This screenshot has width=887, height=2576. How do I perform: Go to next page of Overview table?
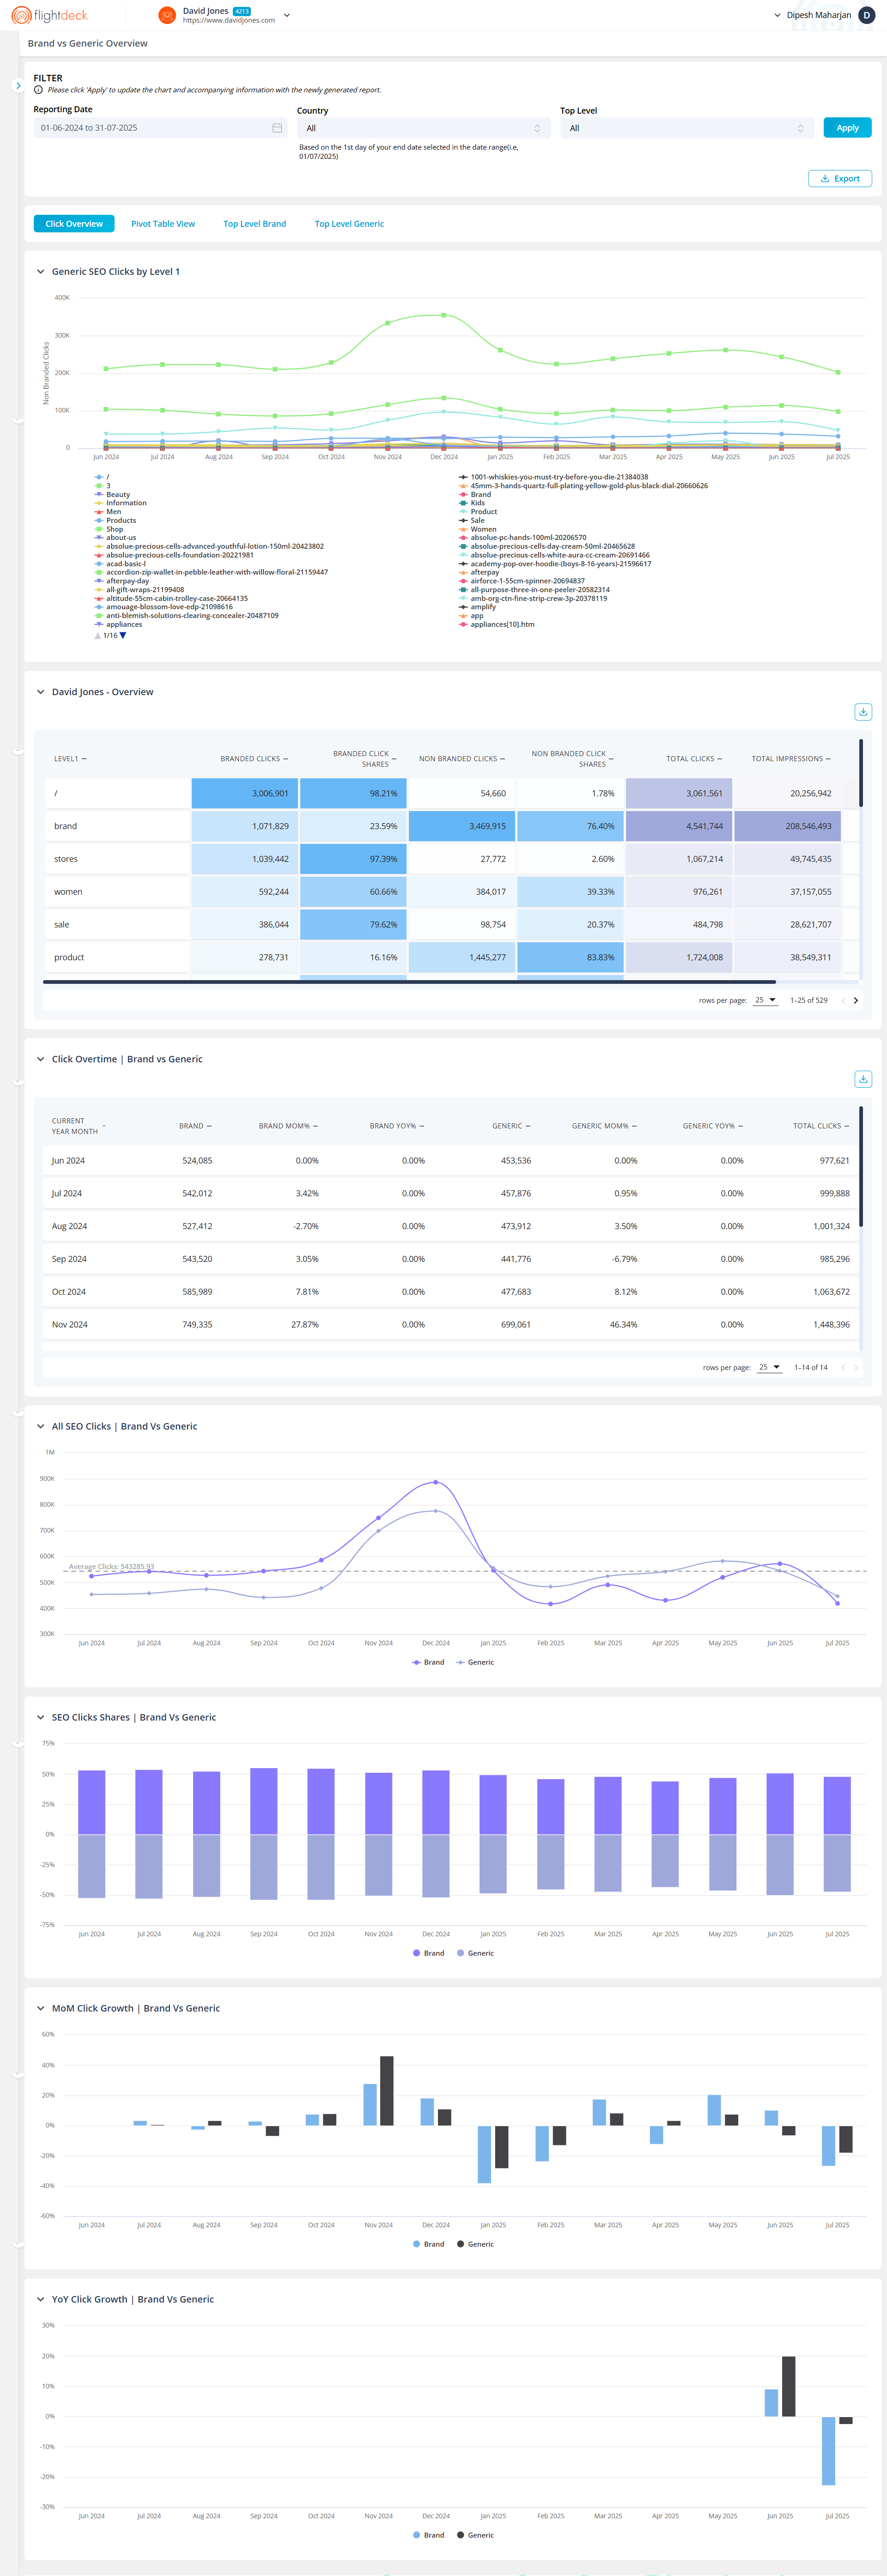856,1000
